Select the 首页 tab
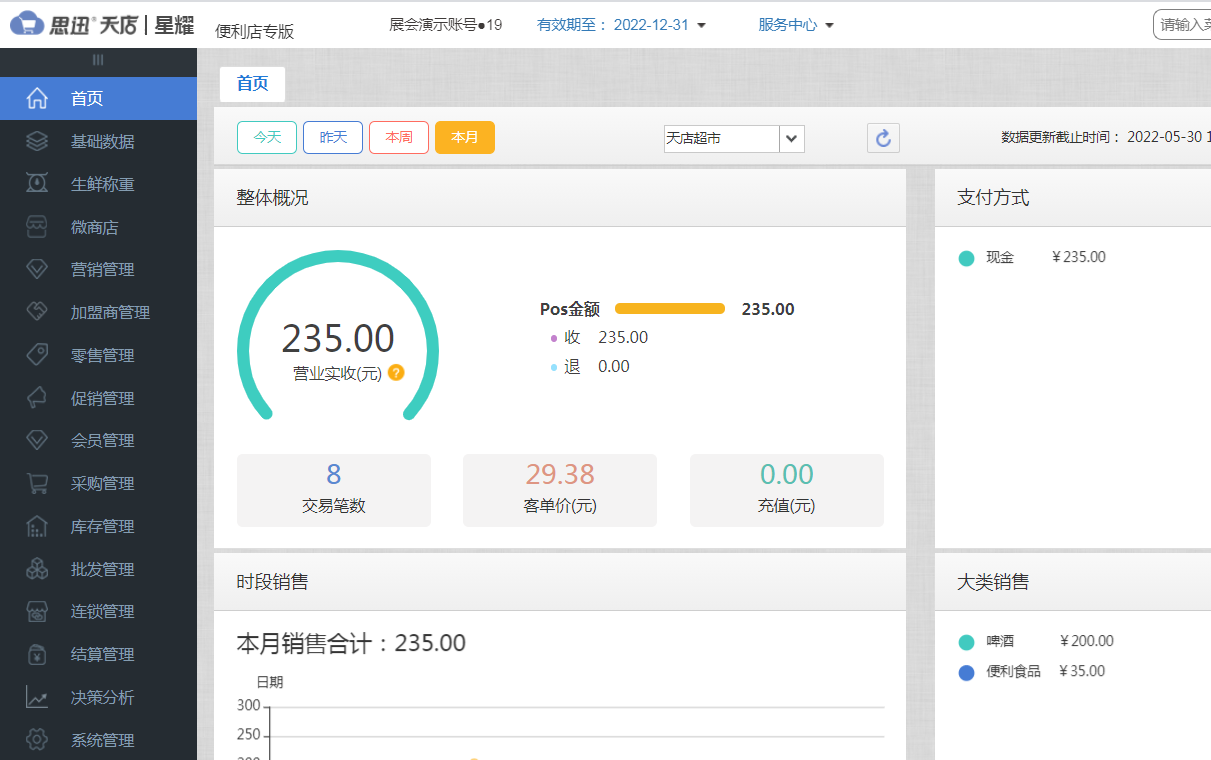This screenshot has height=760, width=1211. pyautogui.click(x=252, y=84)
